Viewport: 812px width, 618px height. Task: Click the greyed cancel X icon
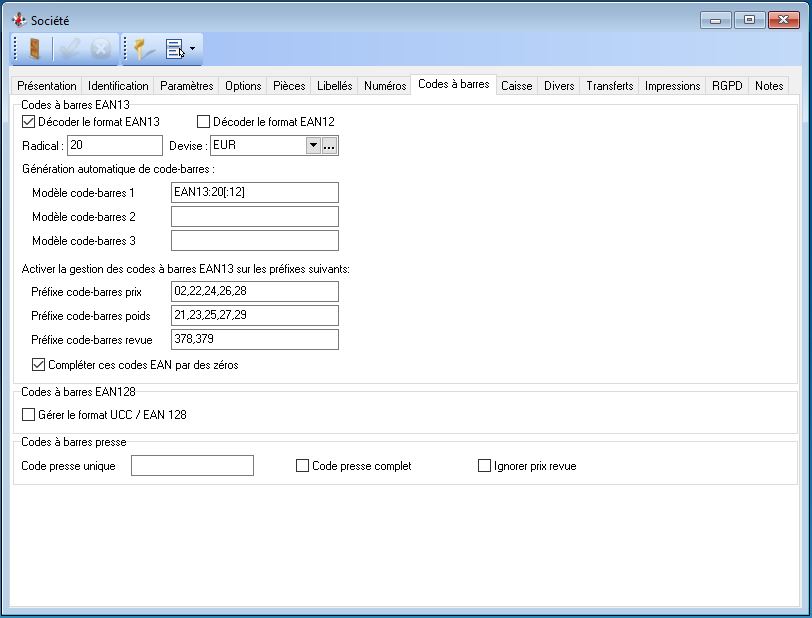tap(100, 49)
